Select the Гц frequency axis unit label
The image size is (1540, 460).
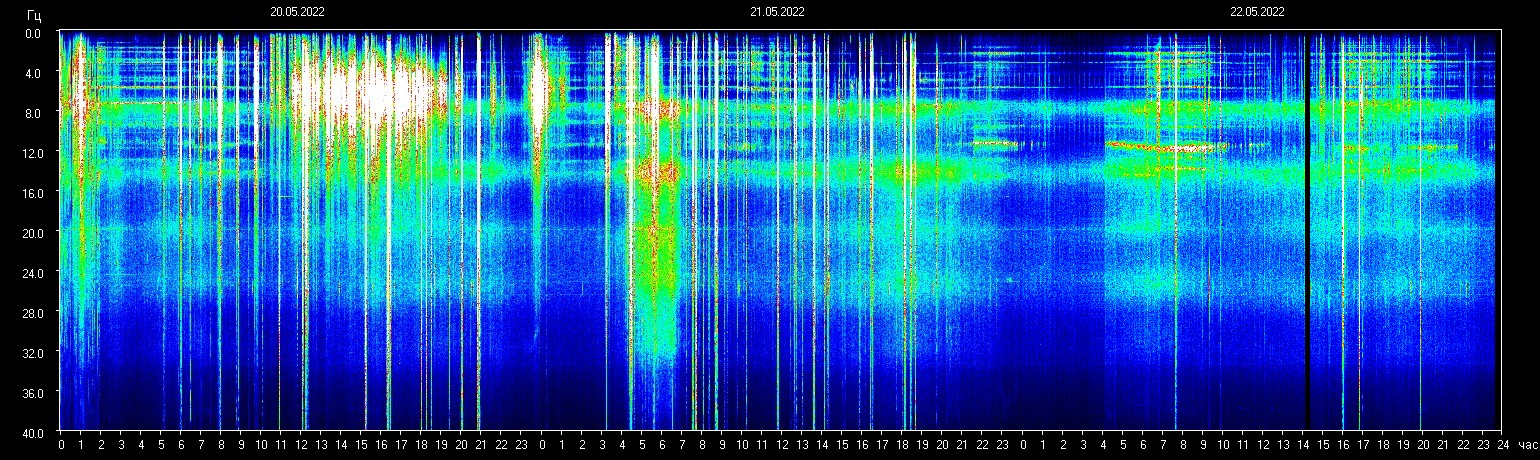click(34, 14)
